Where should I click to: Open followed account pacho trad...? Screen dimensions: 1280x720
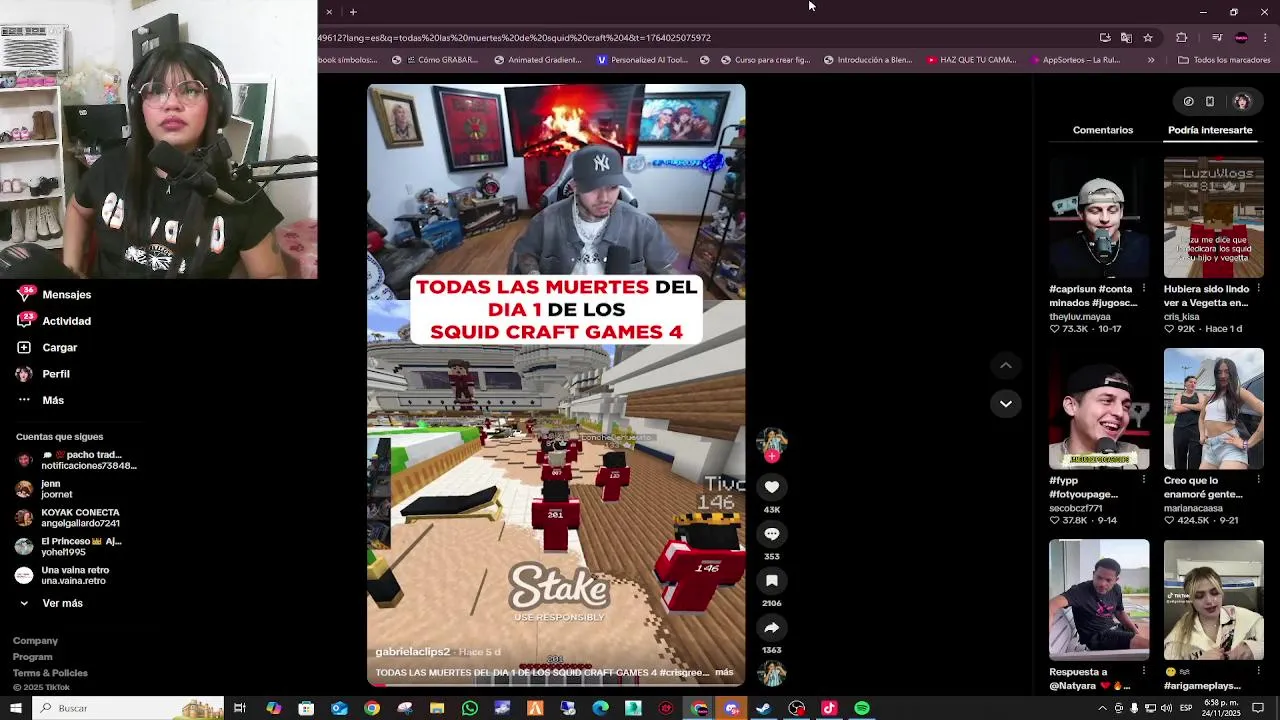pos(76,460)
